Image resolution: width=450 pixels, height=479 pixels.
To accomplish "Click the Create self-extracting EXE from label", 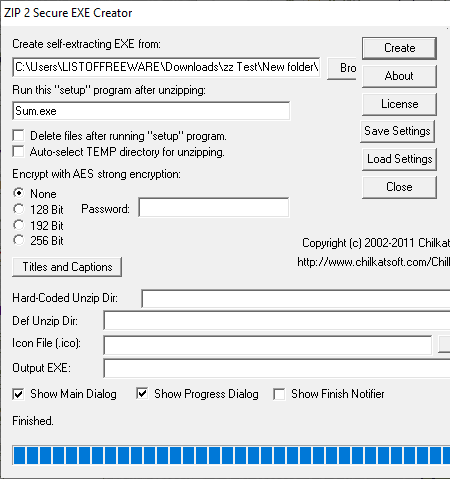I will pos(86,44).
